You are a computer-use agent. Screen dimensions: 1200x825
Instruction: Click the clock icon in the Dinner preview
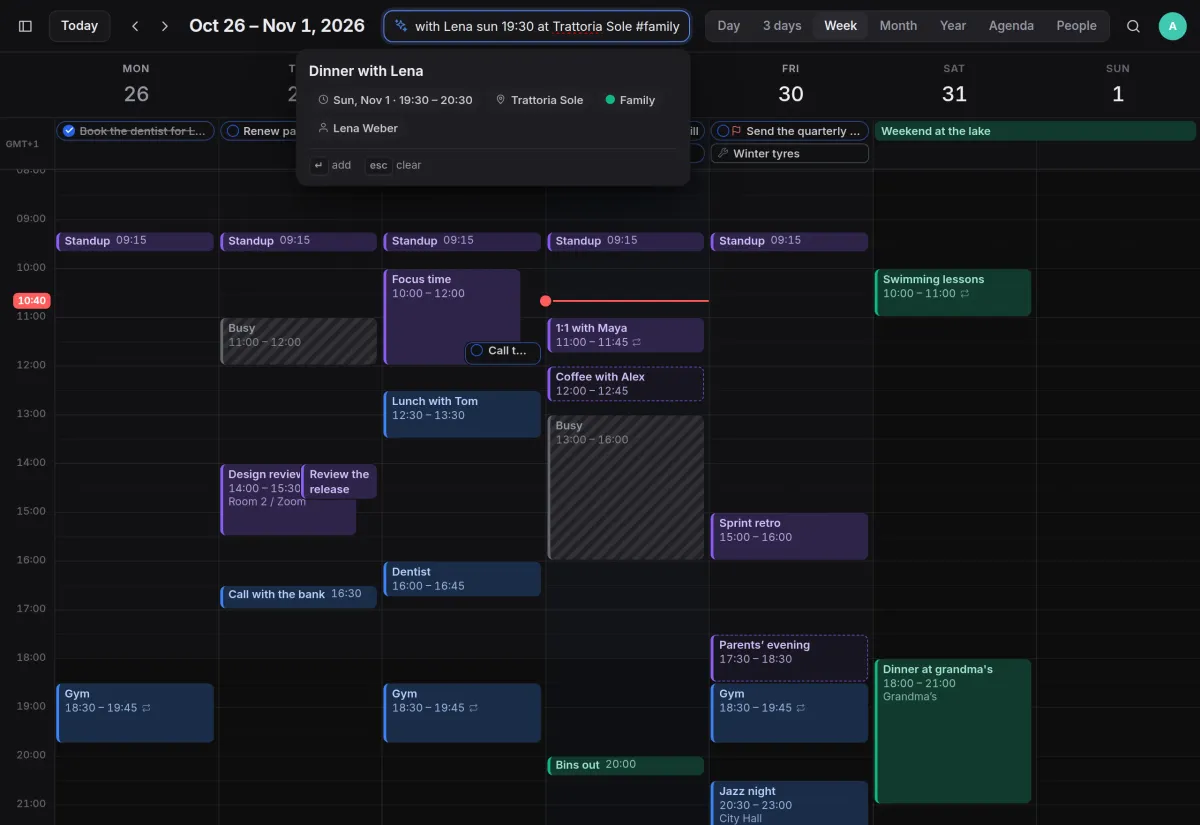pyautogui.click(x=323, y=100)
